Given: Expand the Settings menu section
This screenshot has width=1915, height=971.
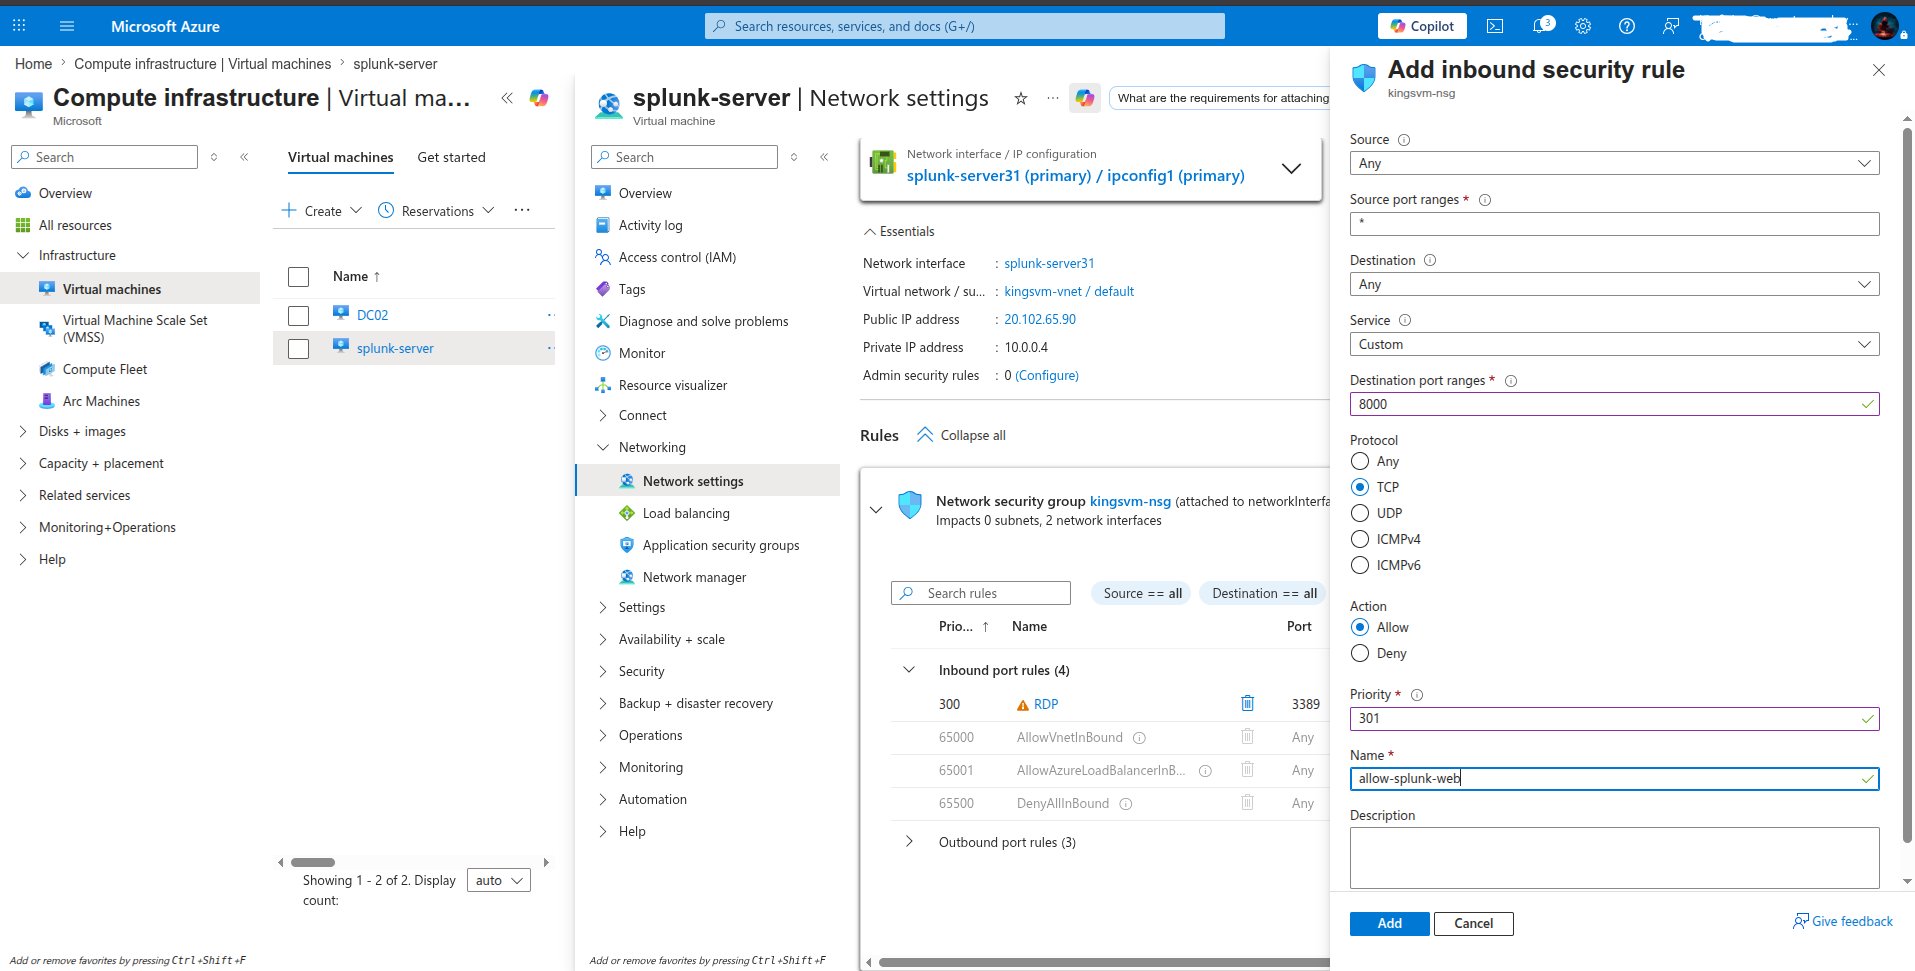Looking at the screenshot, I should tap(603, 607).
